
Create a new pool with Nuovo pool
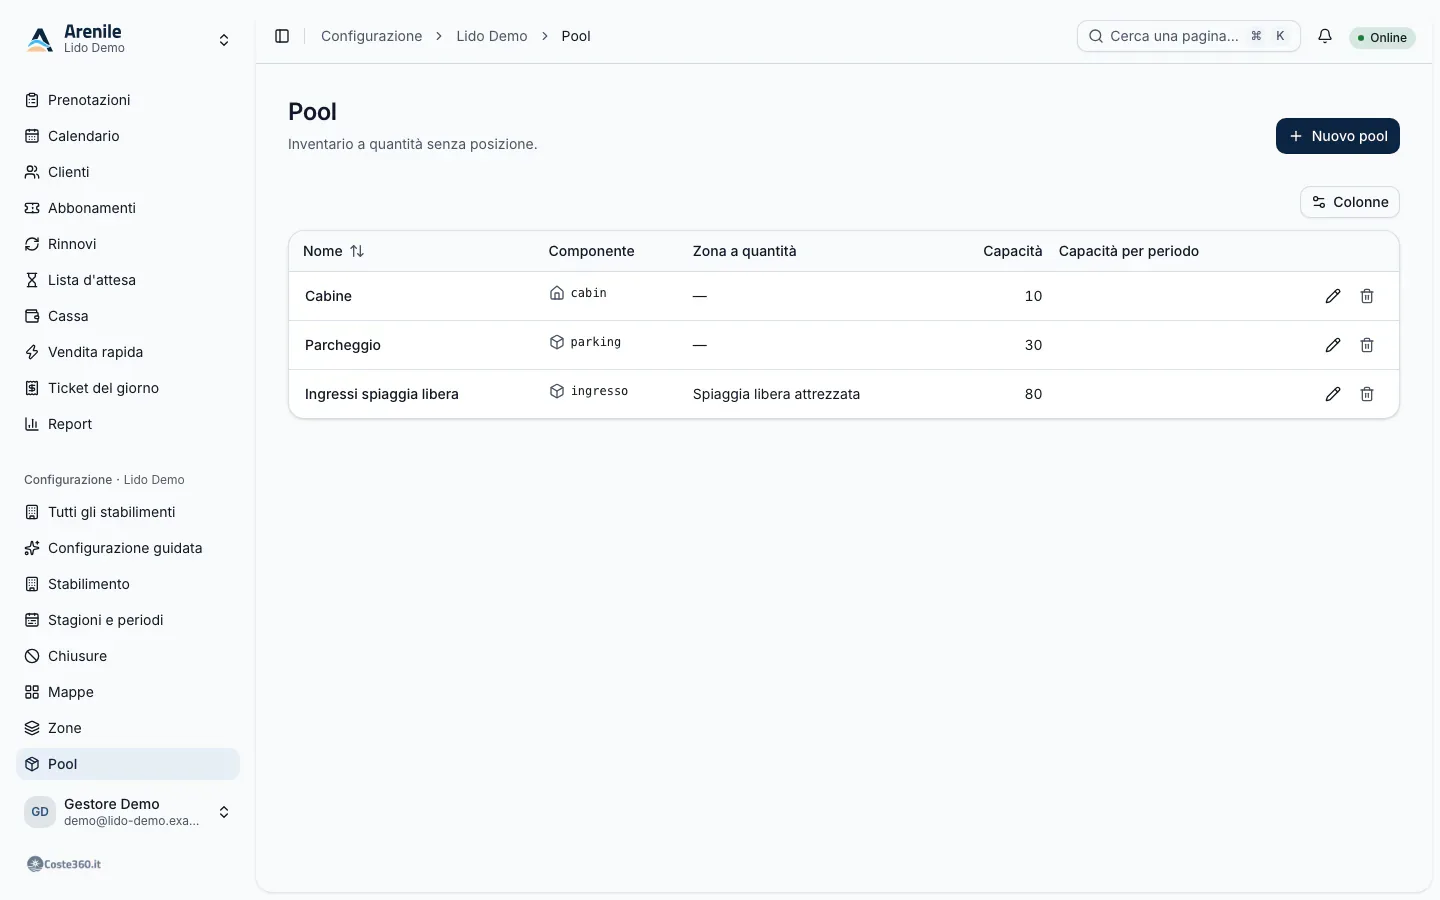point(1337,136)
